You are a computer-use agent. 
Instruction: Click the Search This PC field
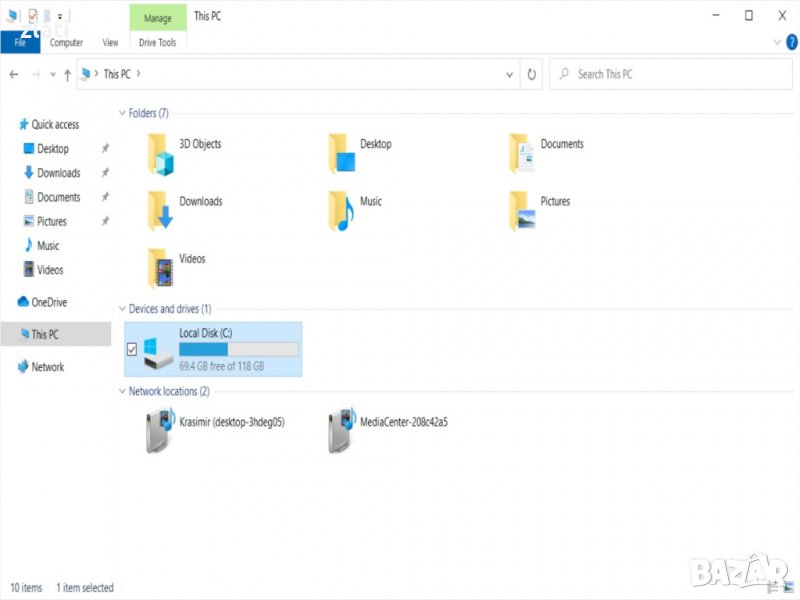(x=665, y=74)
